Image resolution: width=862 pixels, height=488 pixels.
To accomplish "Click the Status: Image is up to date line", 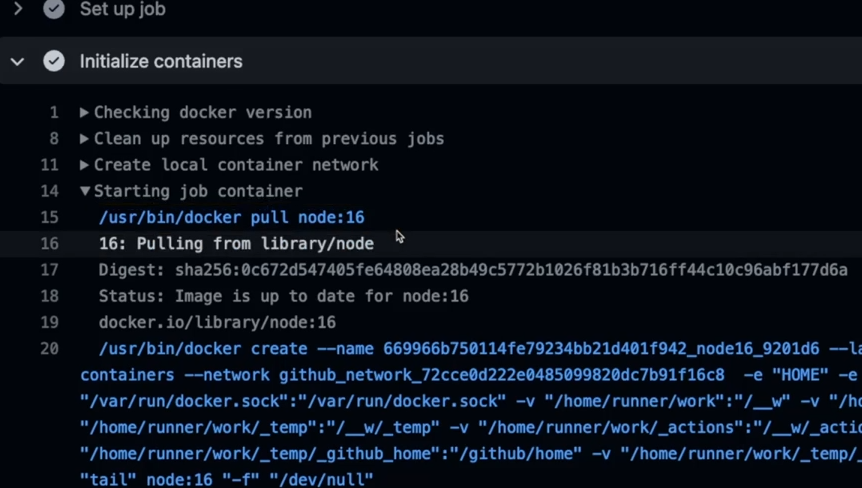I will (x=283, y=296).
